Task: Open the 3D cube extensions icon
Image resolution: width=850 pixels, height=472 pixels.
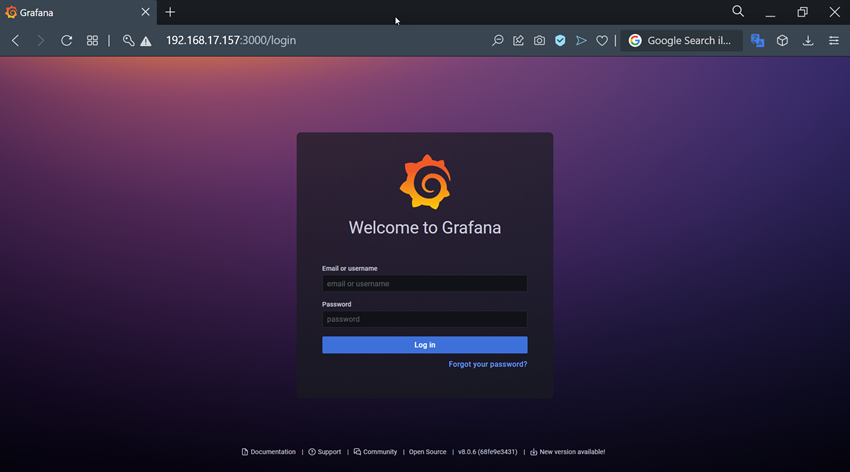Action: coord(783,41)
